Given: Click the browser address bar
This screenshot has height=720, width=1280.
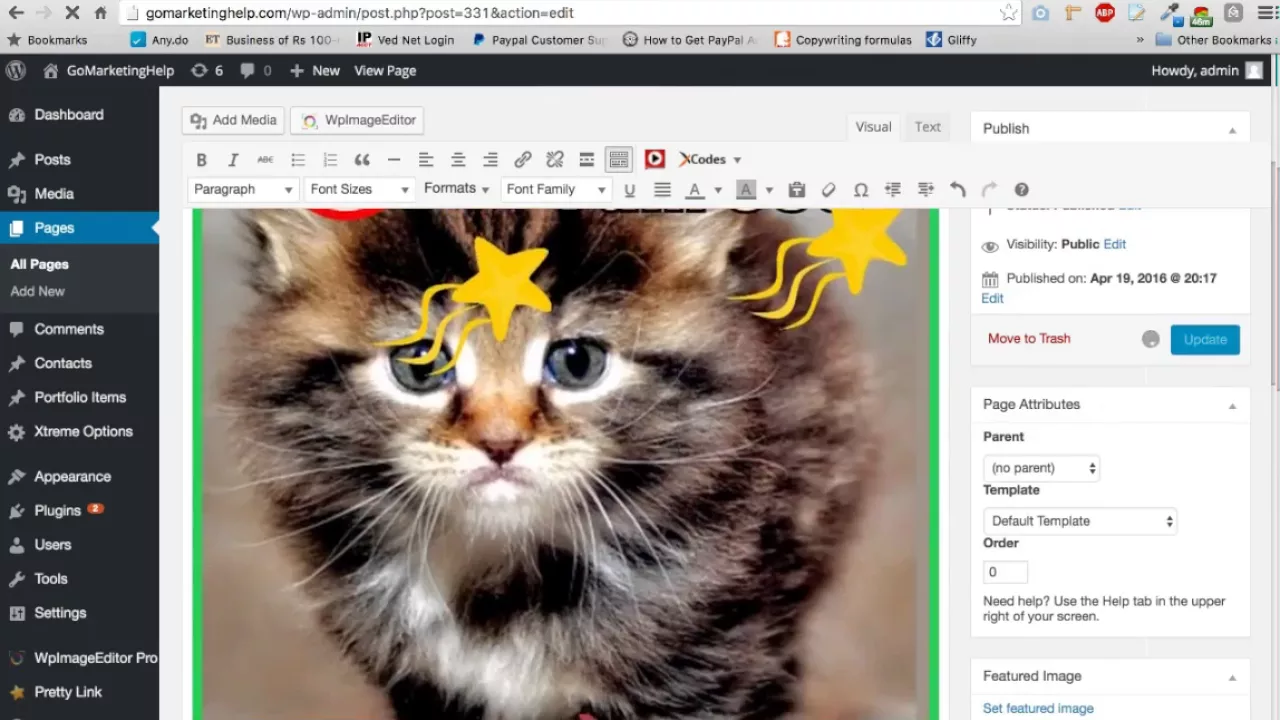Looking at the screenshot, I should [x=570, y=13].
